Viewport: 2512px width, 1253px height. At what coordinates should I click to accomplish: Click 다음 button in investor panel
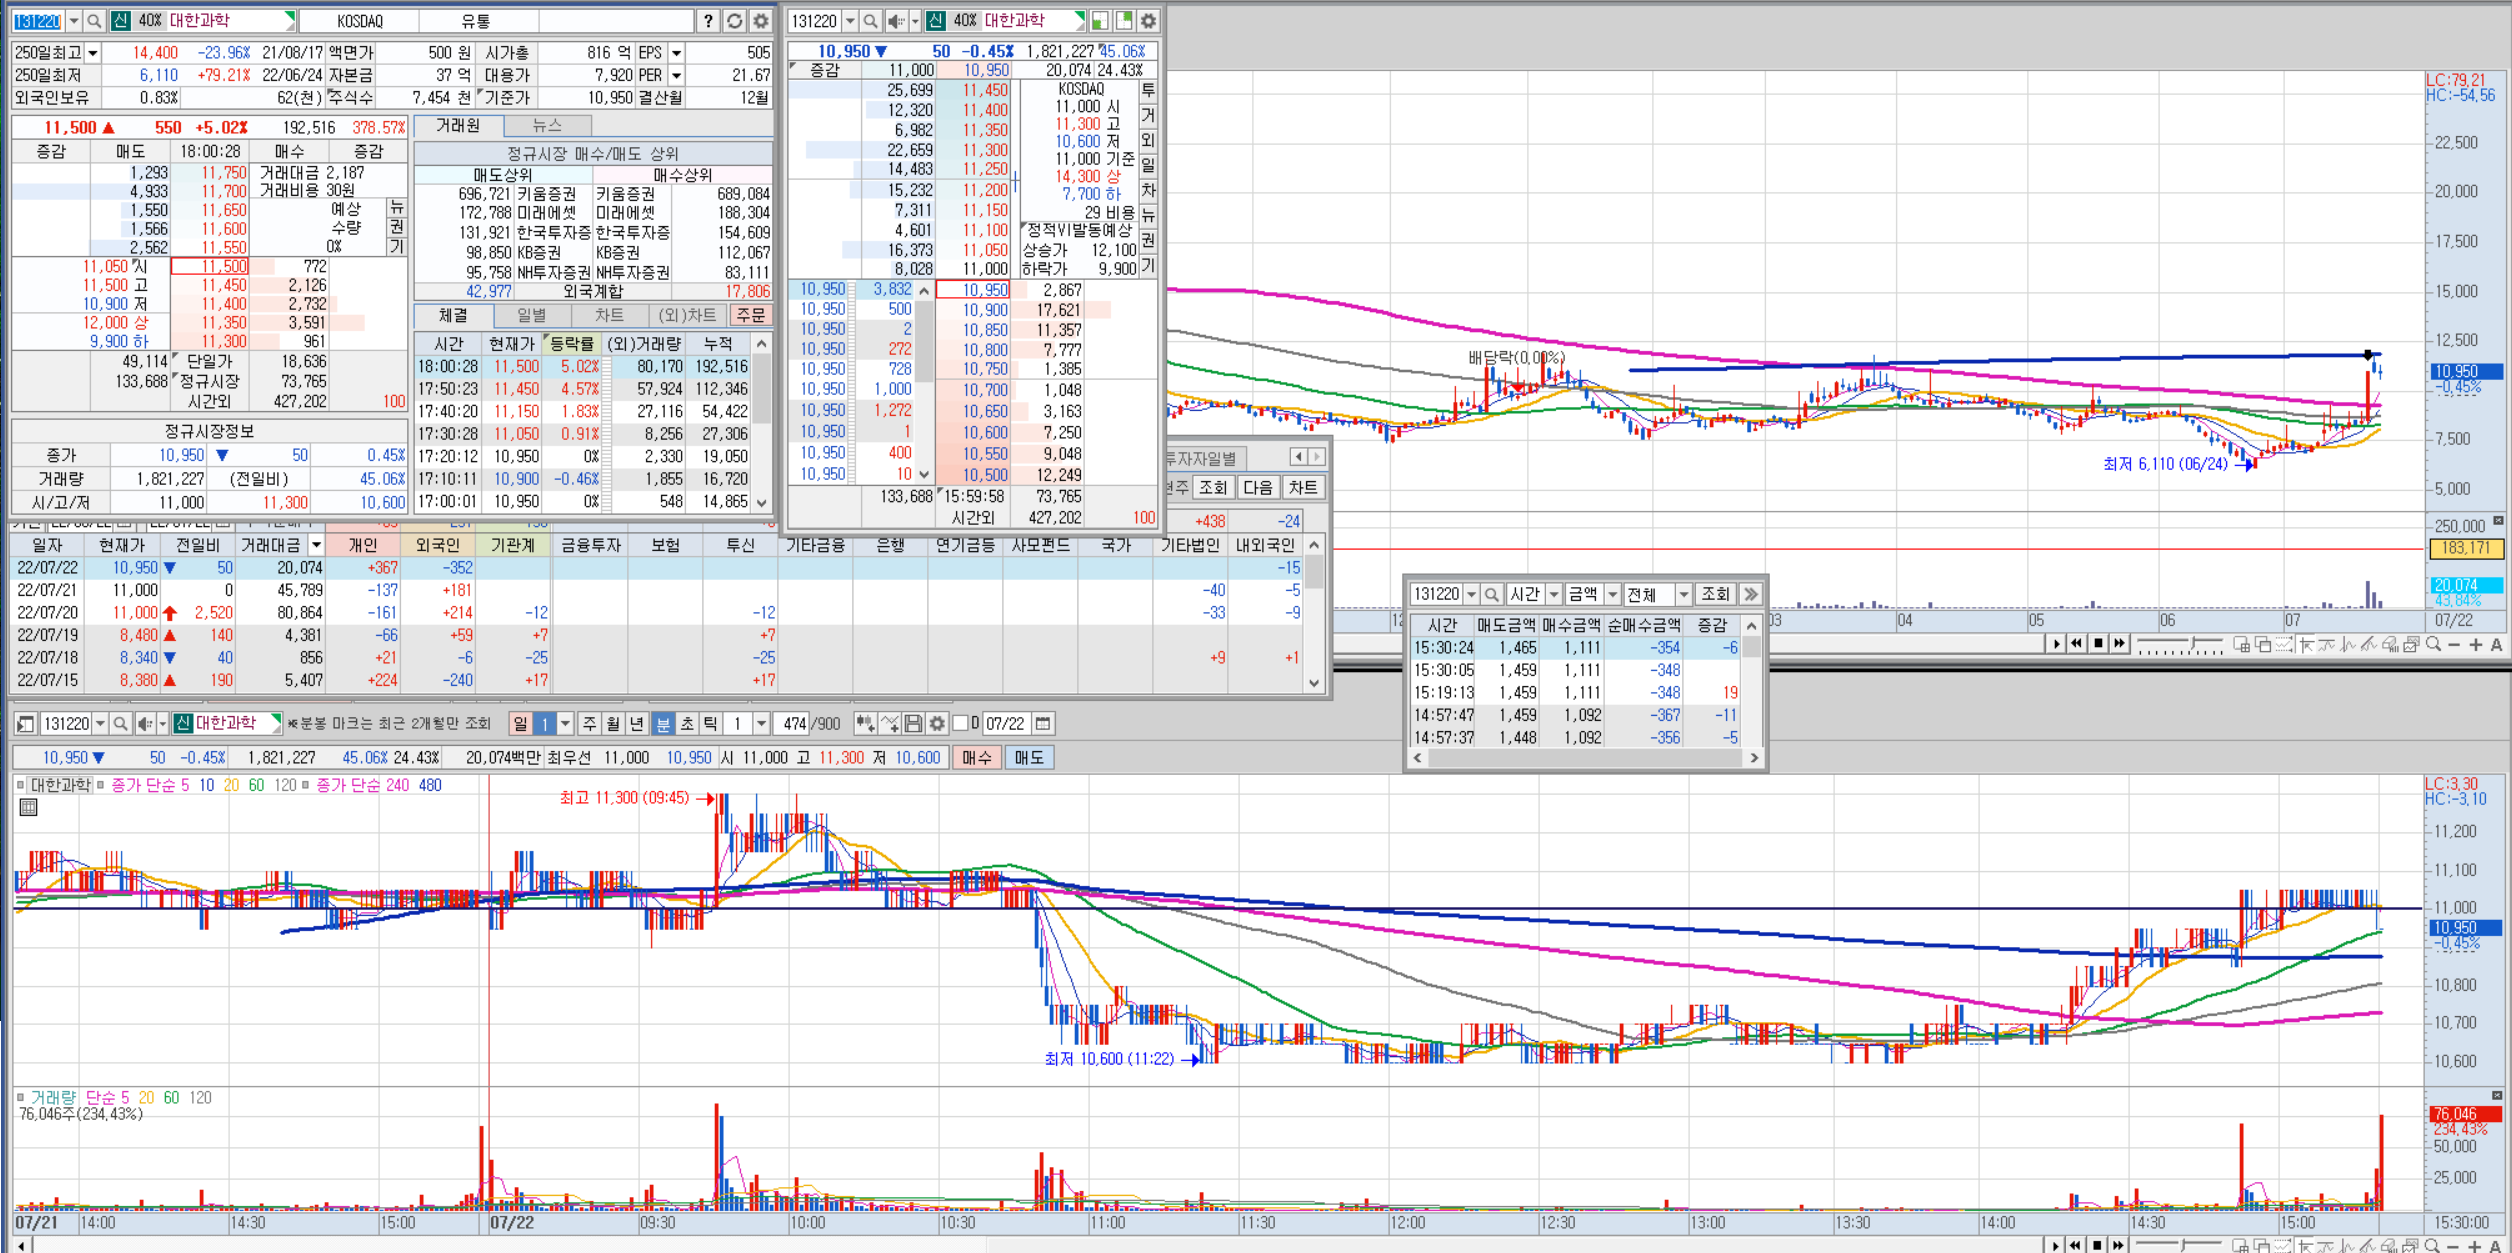1257,487
